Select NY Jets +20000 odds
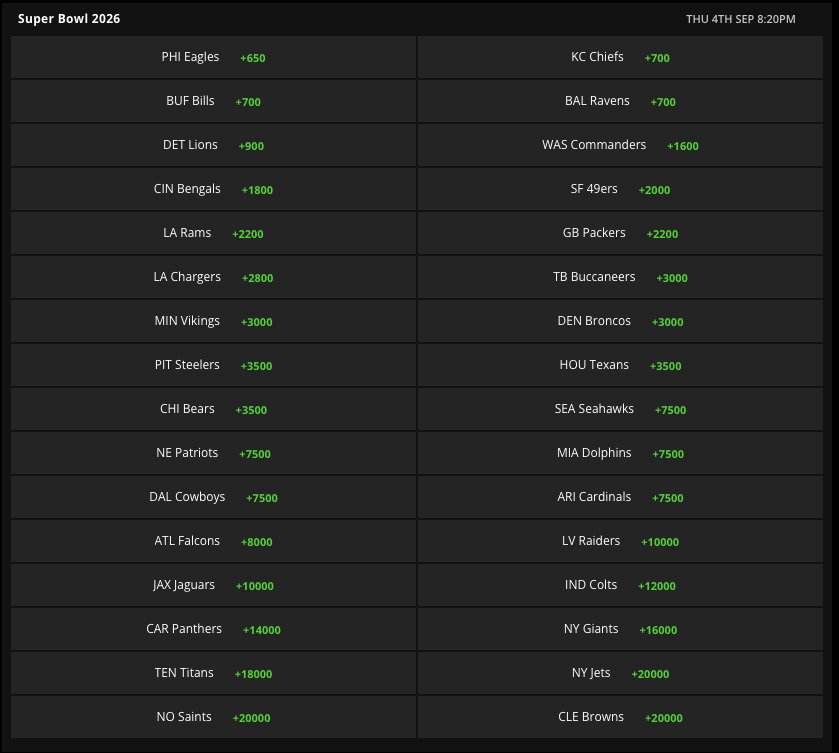 point(620,673)
